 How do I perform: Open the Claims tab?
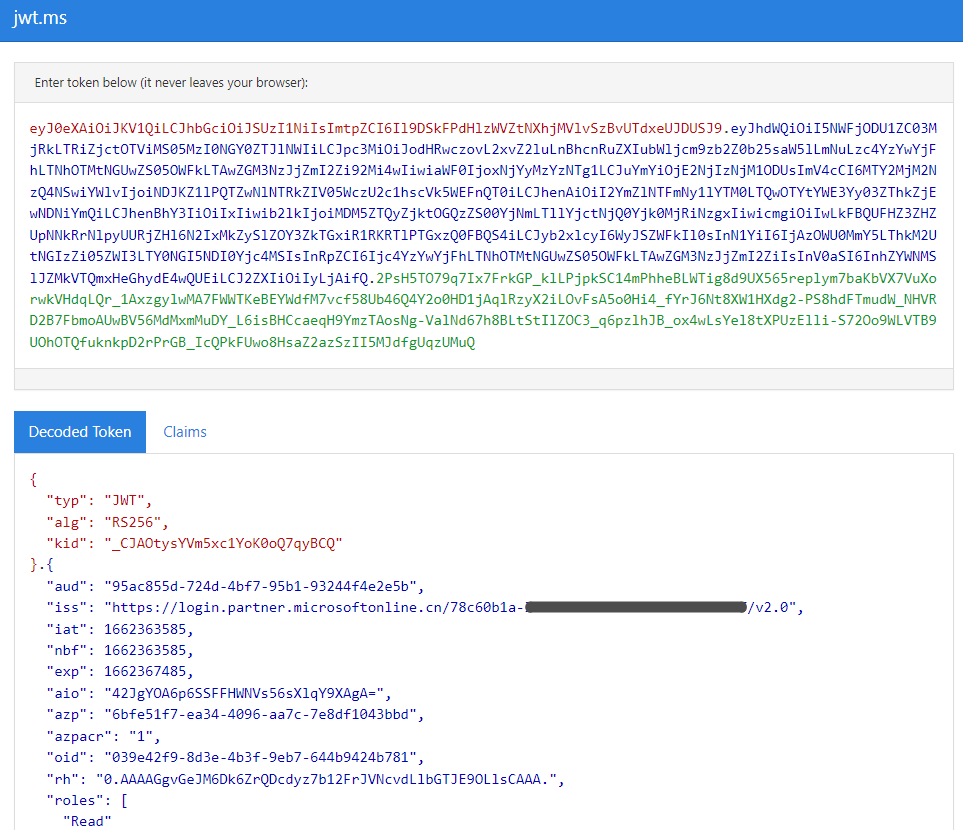(185, 432)
